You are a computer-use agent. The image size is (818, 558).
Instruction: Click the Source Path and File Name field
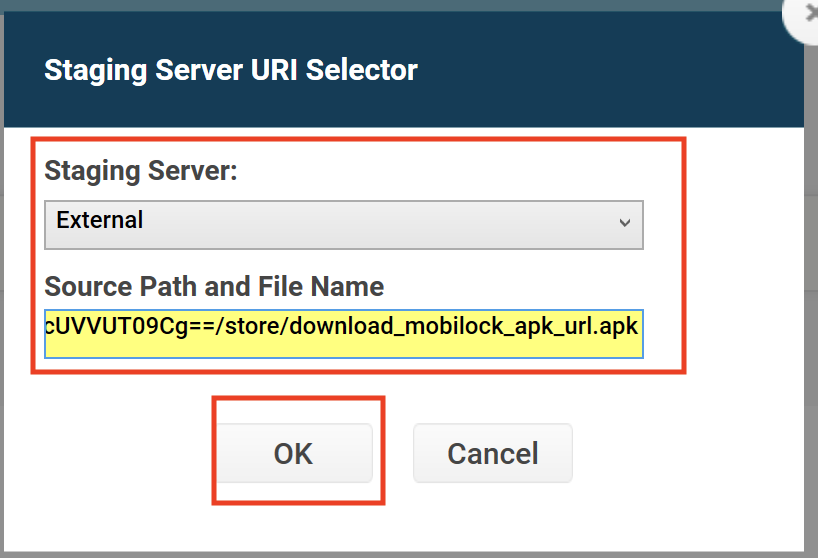(344, 334)
